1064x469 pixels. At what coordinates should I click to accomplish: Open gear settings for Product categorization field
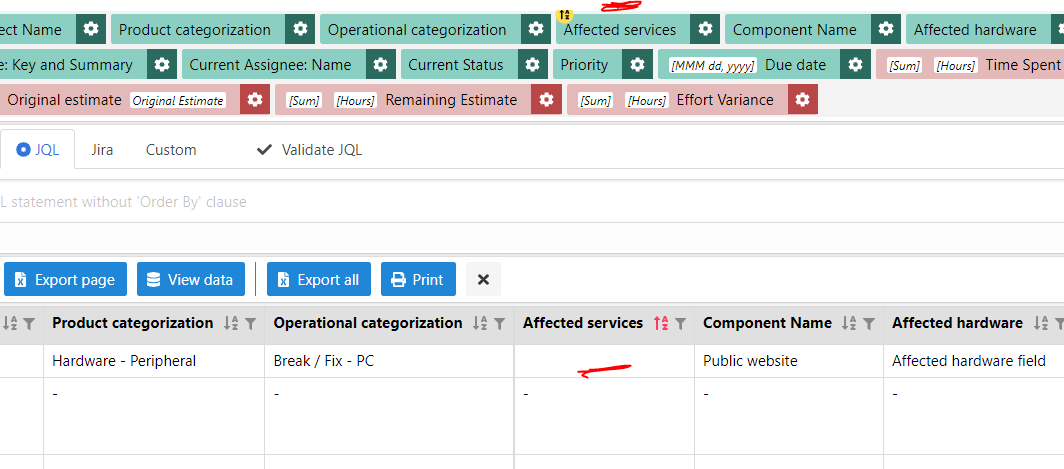coord(300,29)
